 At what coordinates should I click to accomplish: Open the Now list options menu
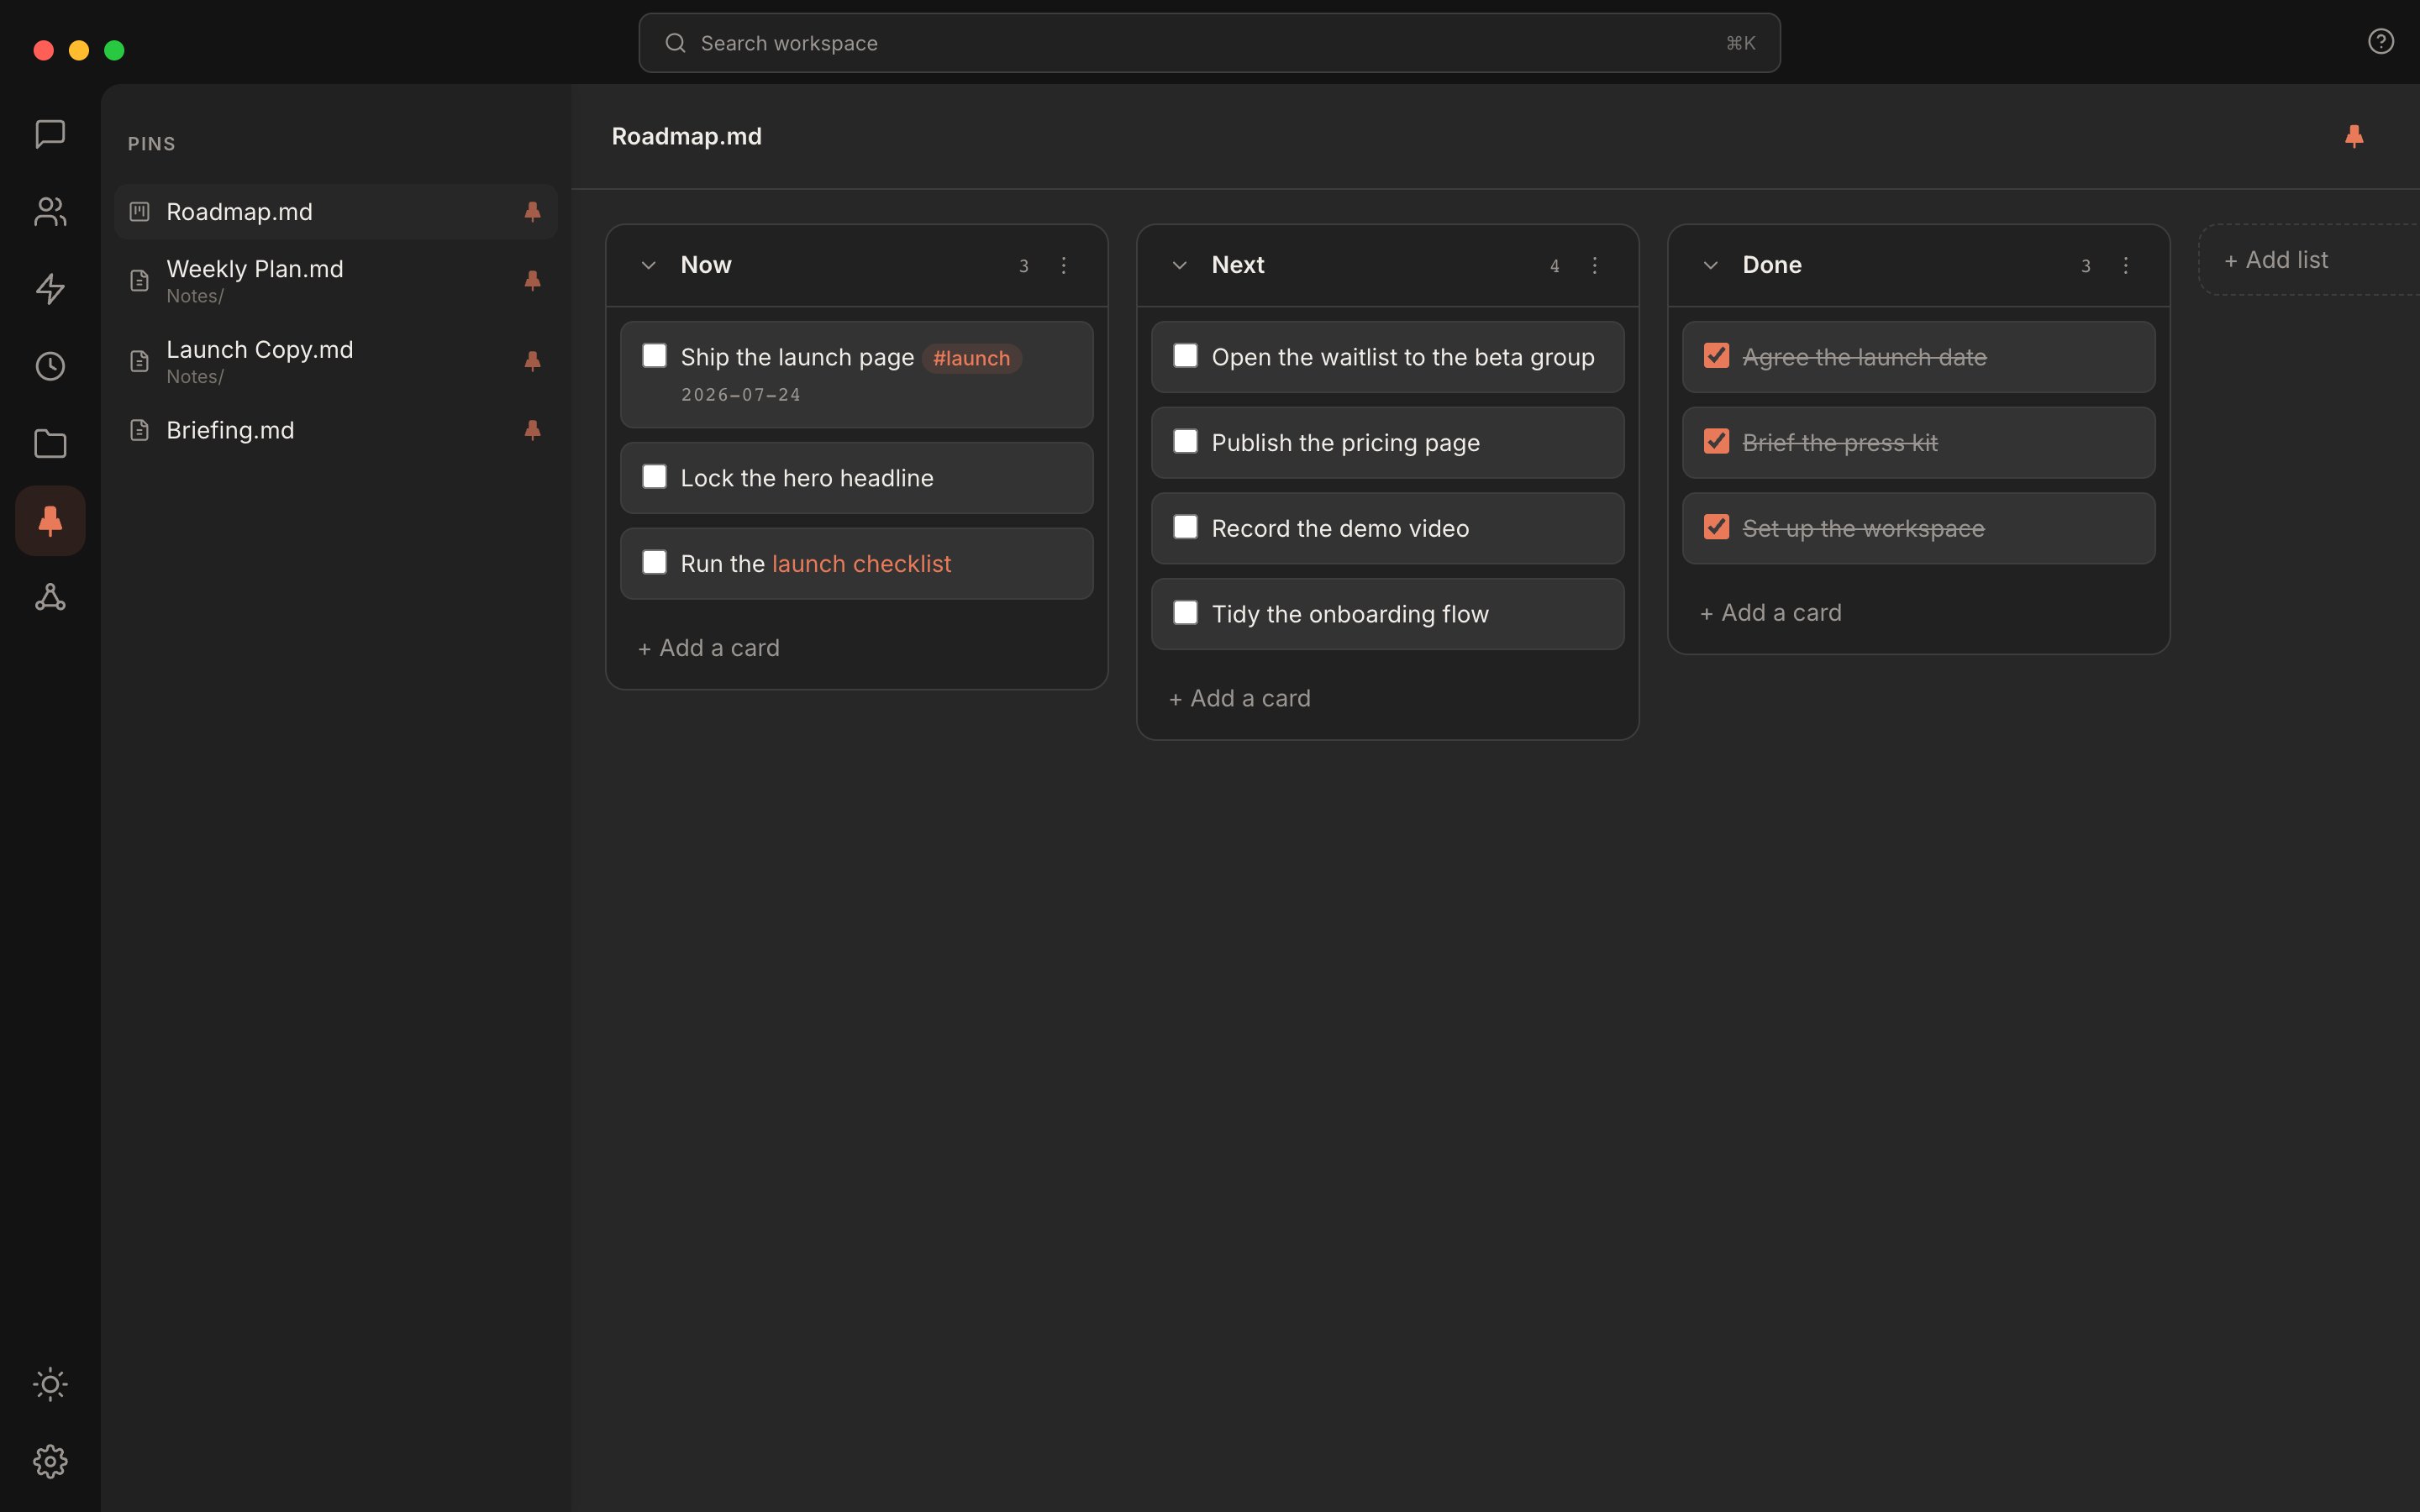click(x=1063, y=265)
